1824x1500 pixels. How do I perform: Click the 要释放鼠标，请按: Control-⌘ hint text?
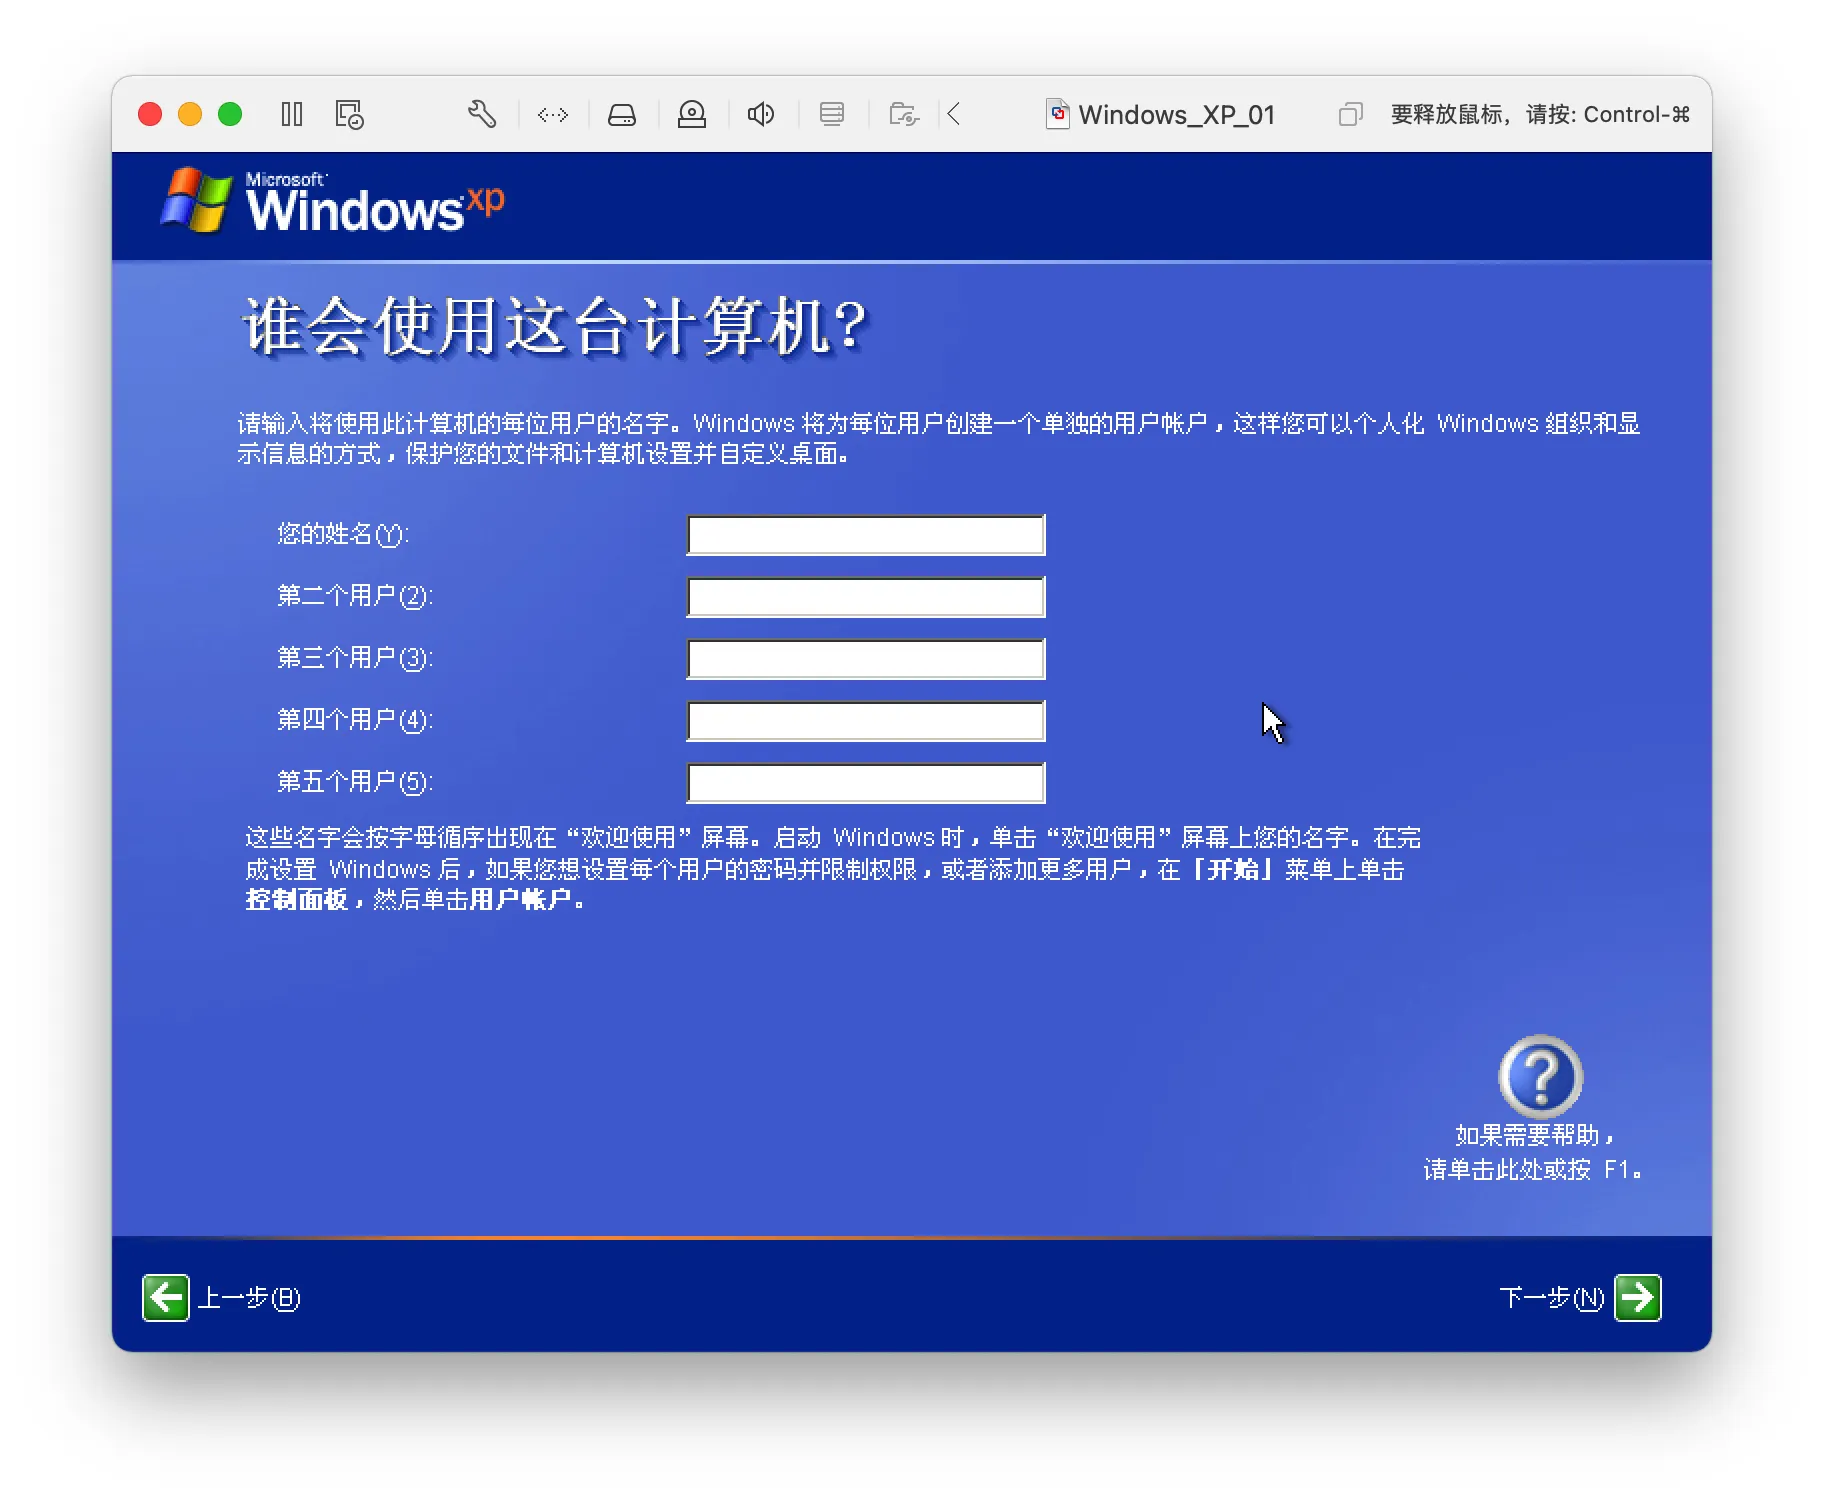(x=1540, y=115)
